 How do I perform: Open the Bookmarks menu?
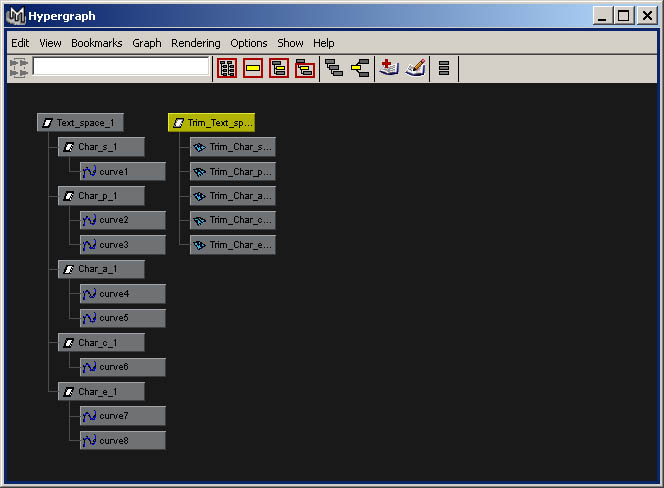[x=97, y=43]
